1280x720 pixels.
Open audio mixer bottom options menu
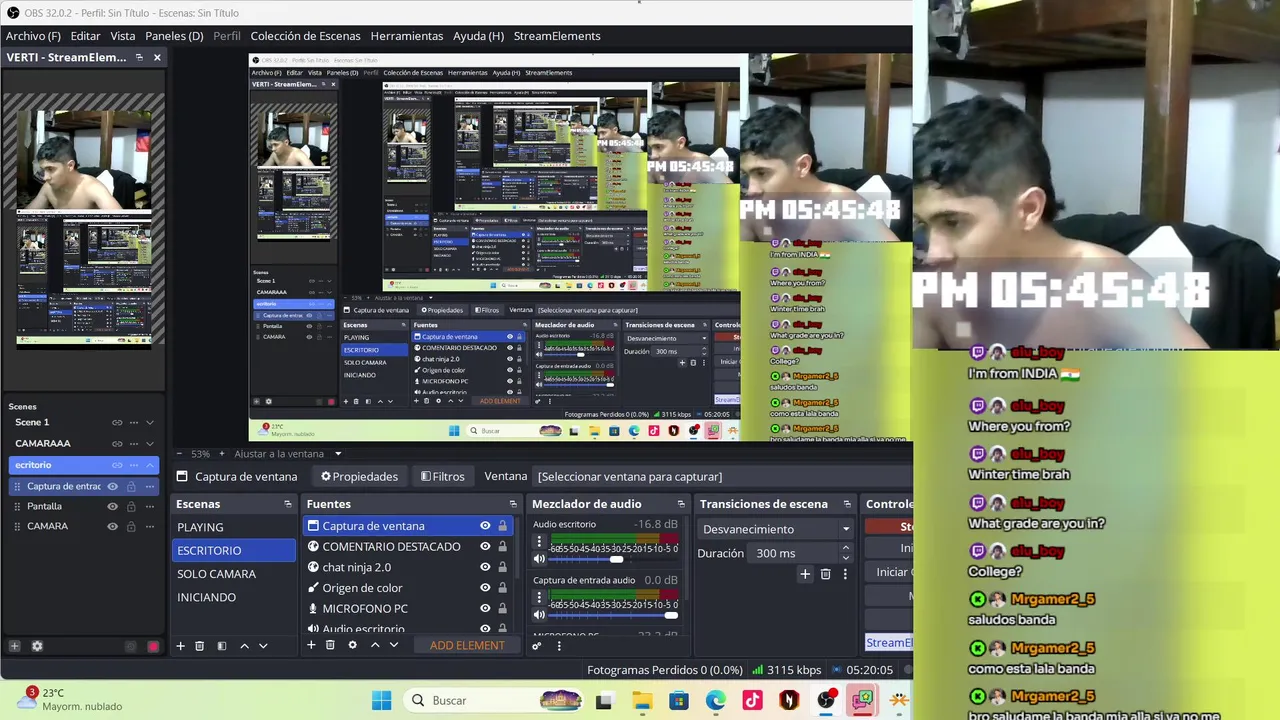coord(559,646)
